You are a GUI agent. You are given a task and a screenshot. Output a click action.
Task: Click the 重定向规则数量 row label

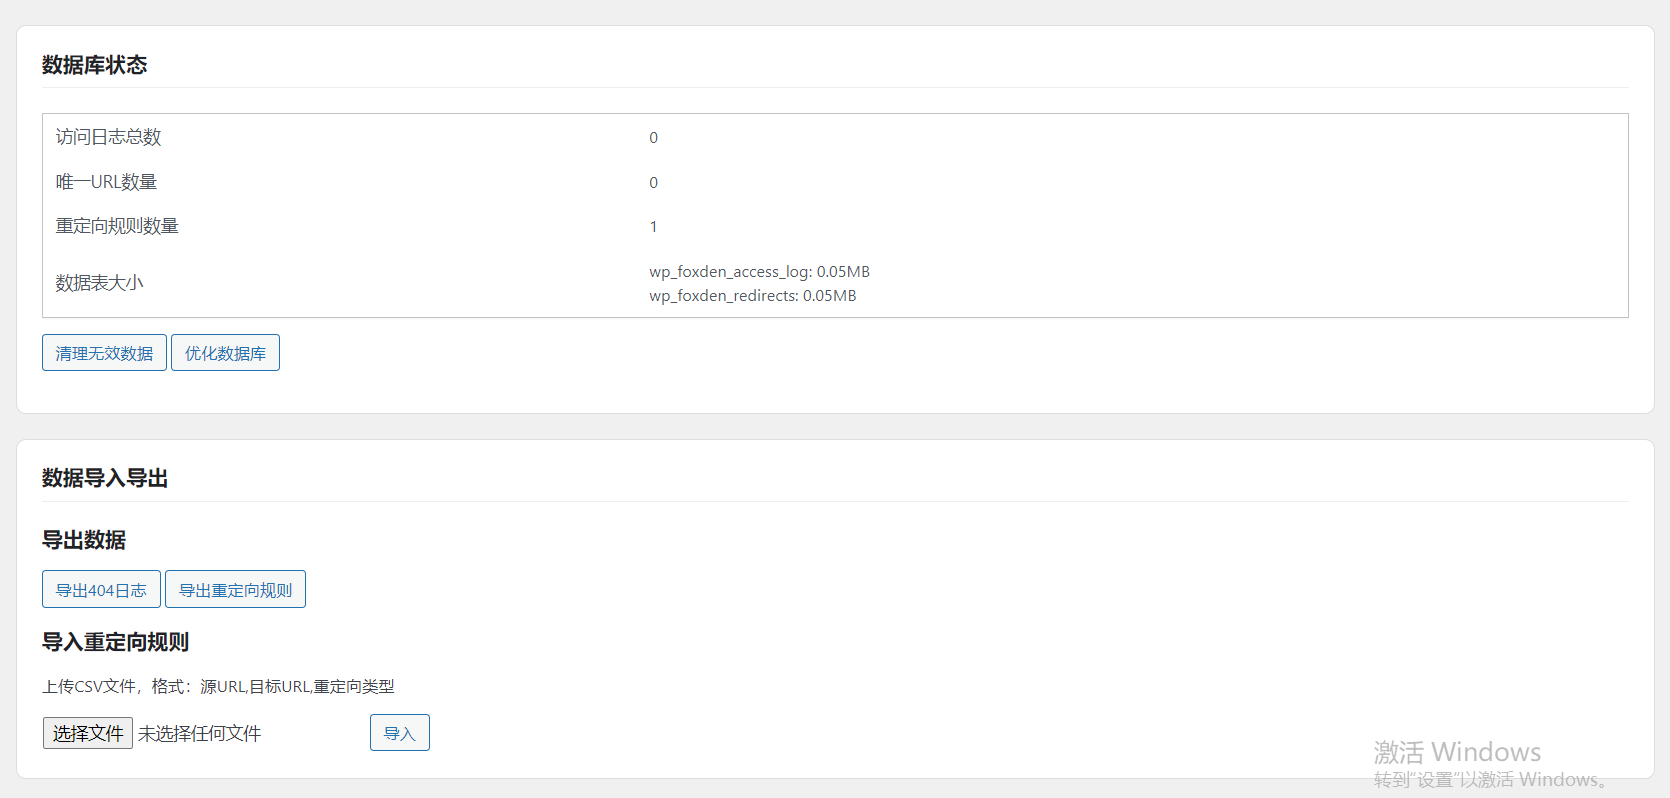point(117,226)
